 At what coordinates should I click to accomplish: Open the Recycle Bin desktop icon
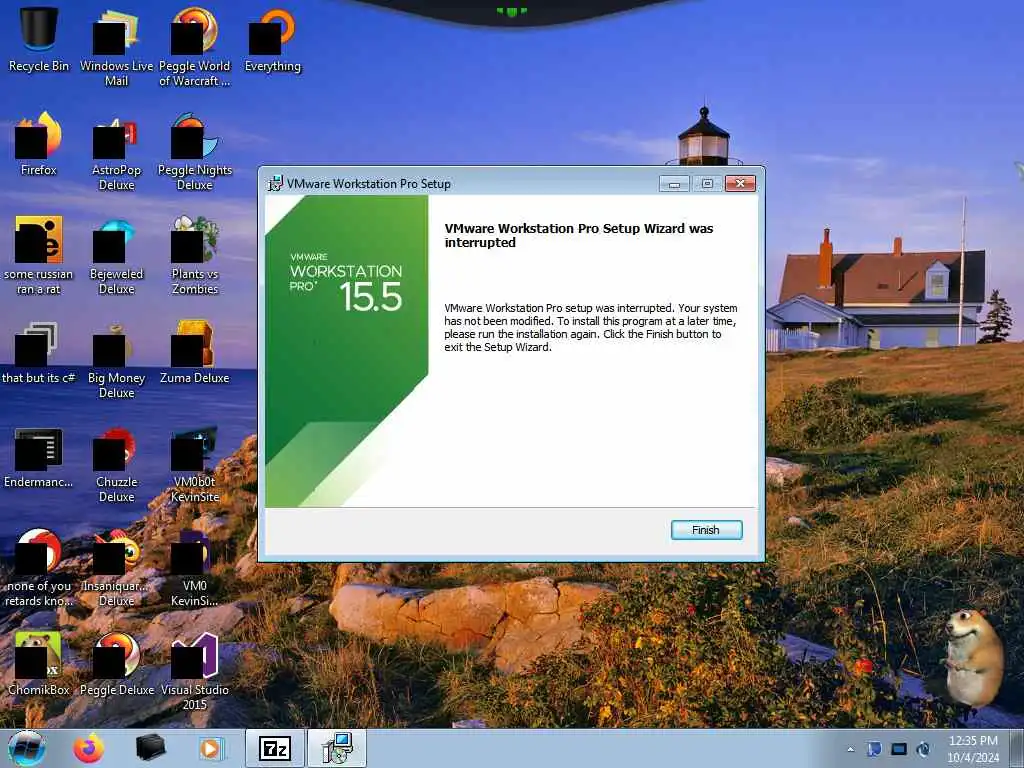39,38
